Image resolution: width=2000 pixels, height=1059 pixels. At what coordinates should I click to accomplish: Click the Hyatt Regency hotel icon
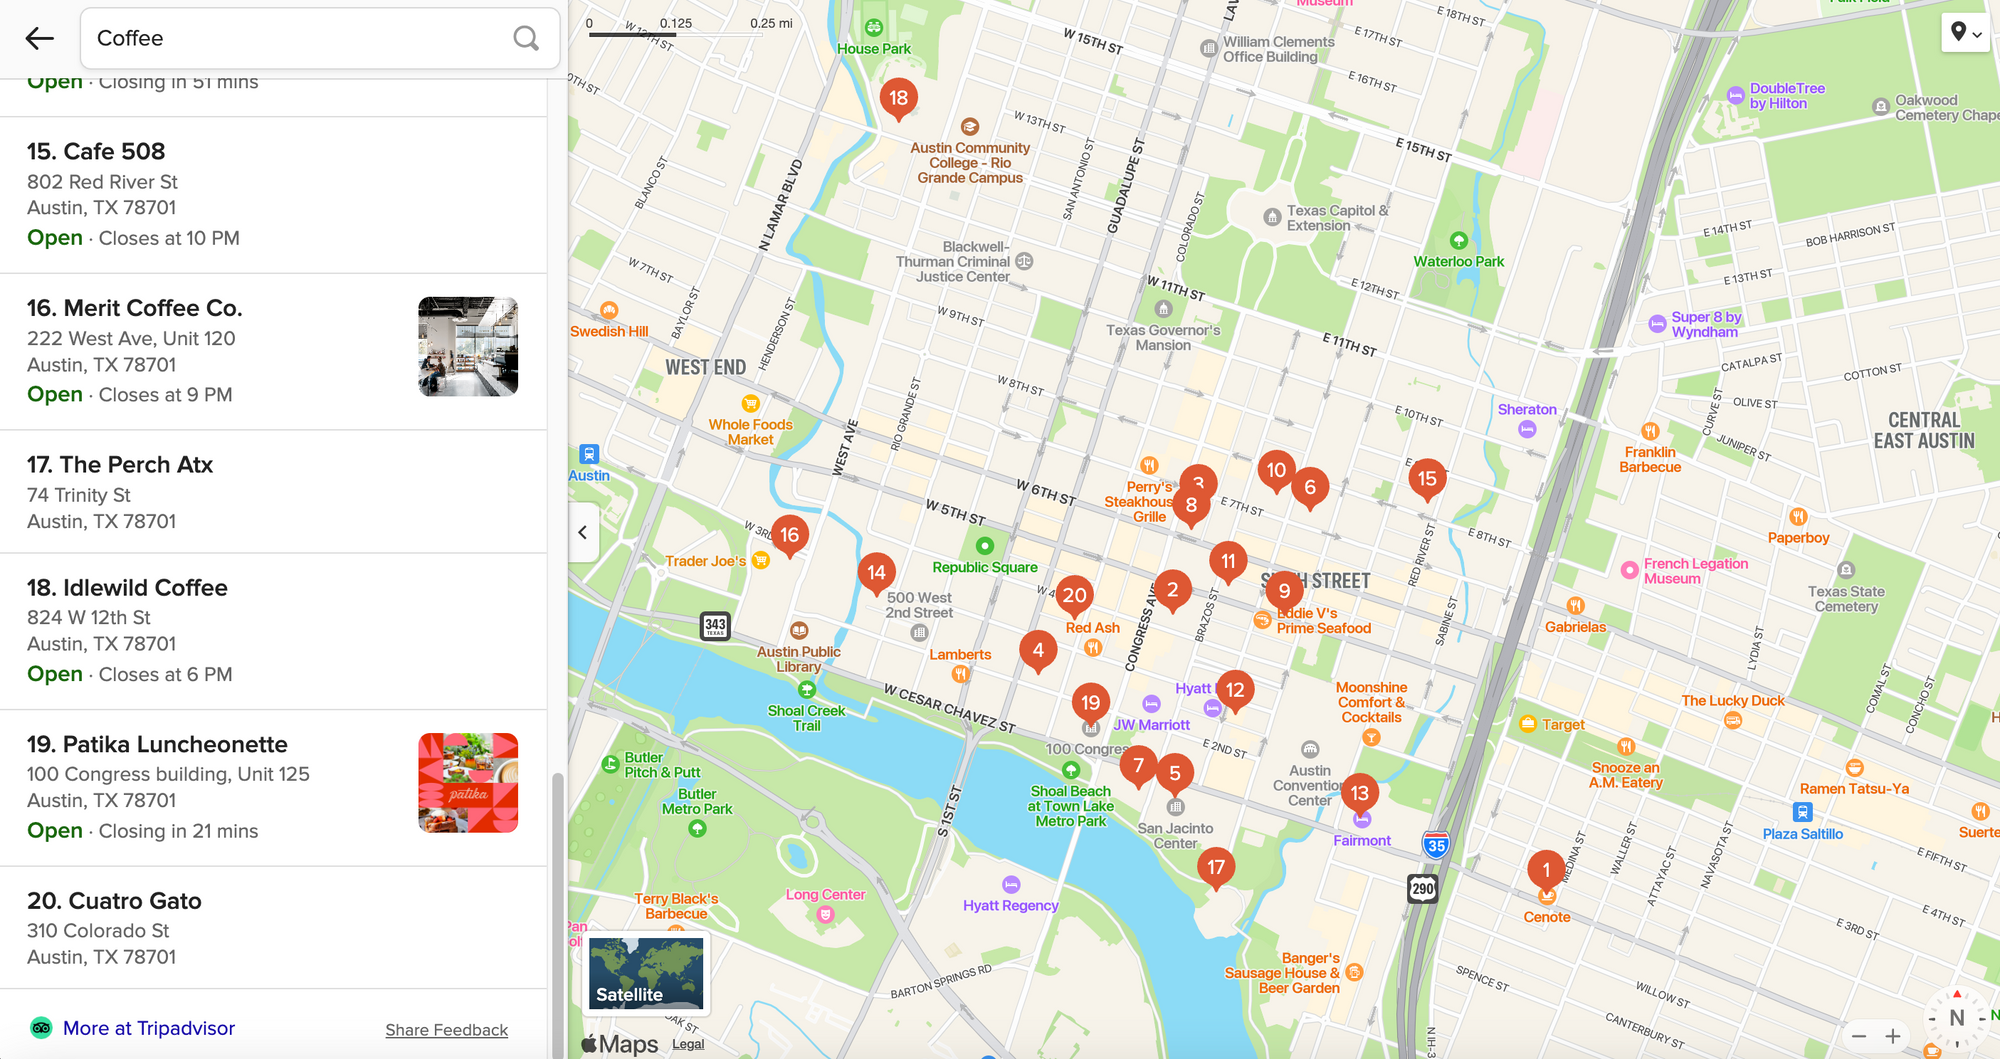click(x=1011, y=885)
